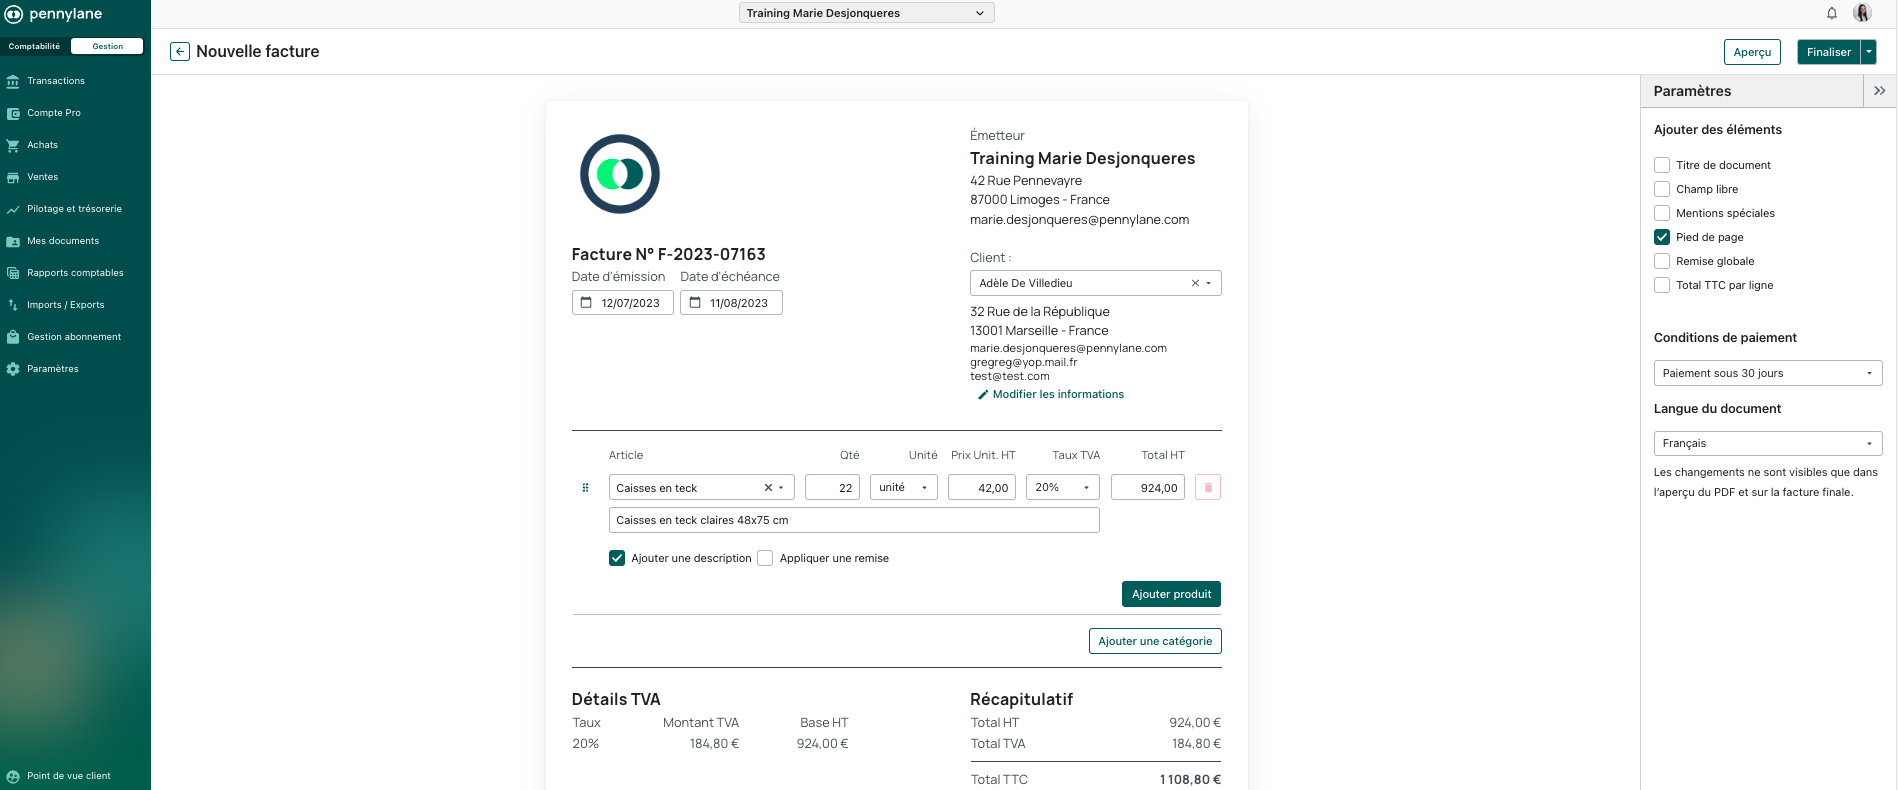
Task: Enable the Remise globale checkbox
Action: click(x=1662, y=261)
